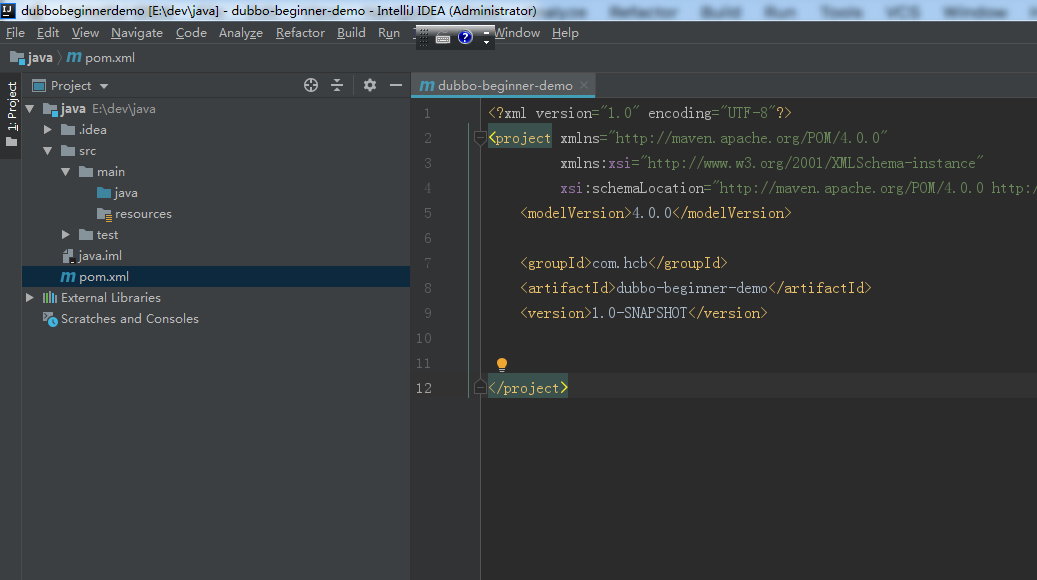Click the Project view window icon in panel header
The width and height of the screenshot is (1037, 580).
pos(39,85)
